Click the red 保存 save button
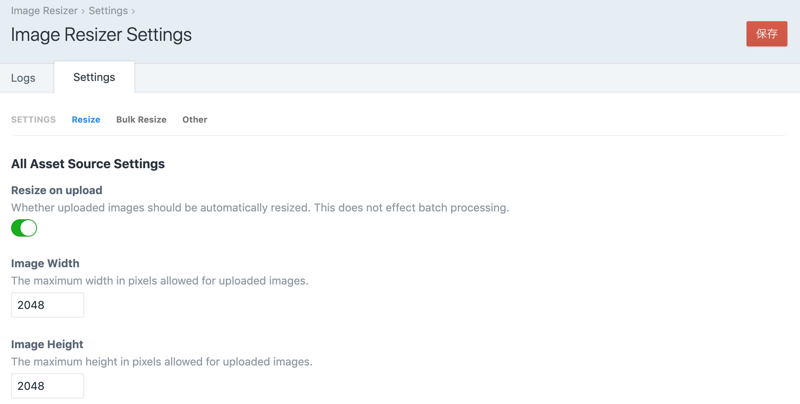The height and width of the screenshot is (404, 800). coord(766,34)
